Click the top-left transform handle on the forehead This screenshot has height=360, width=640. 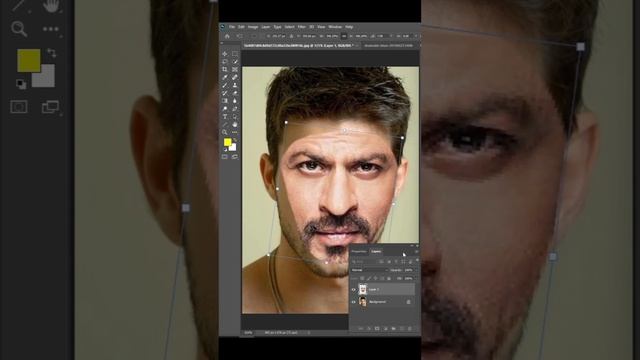[286, 122]
